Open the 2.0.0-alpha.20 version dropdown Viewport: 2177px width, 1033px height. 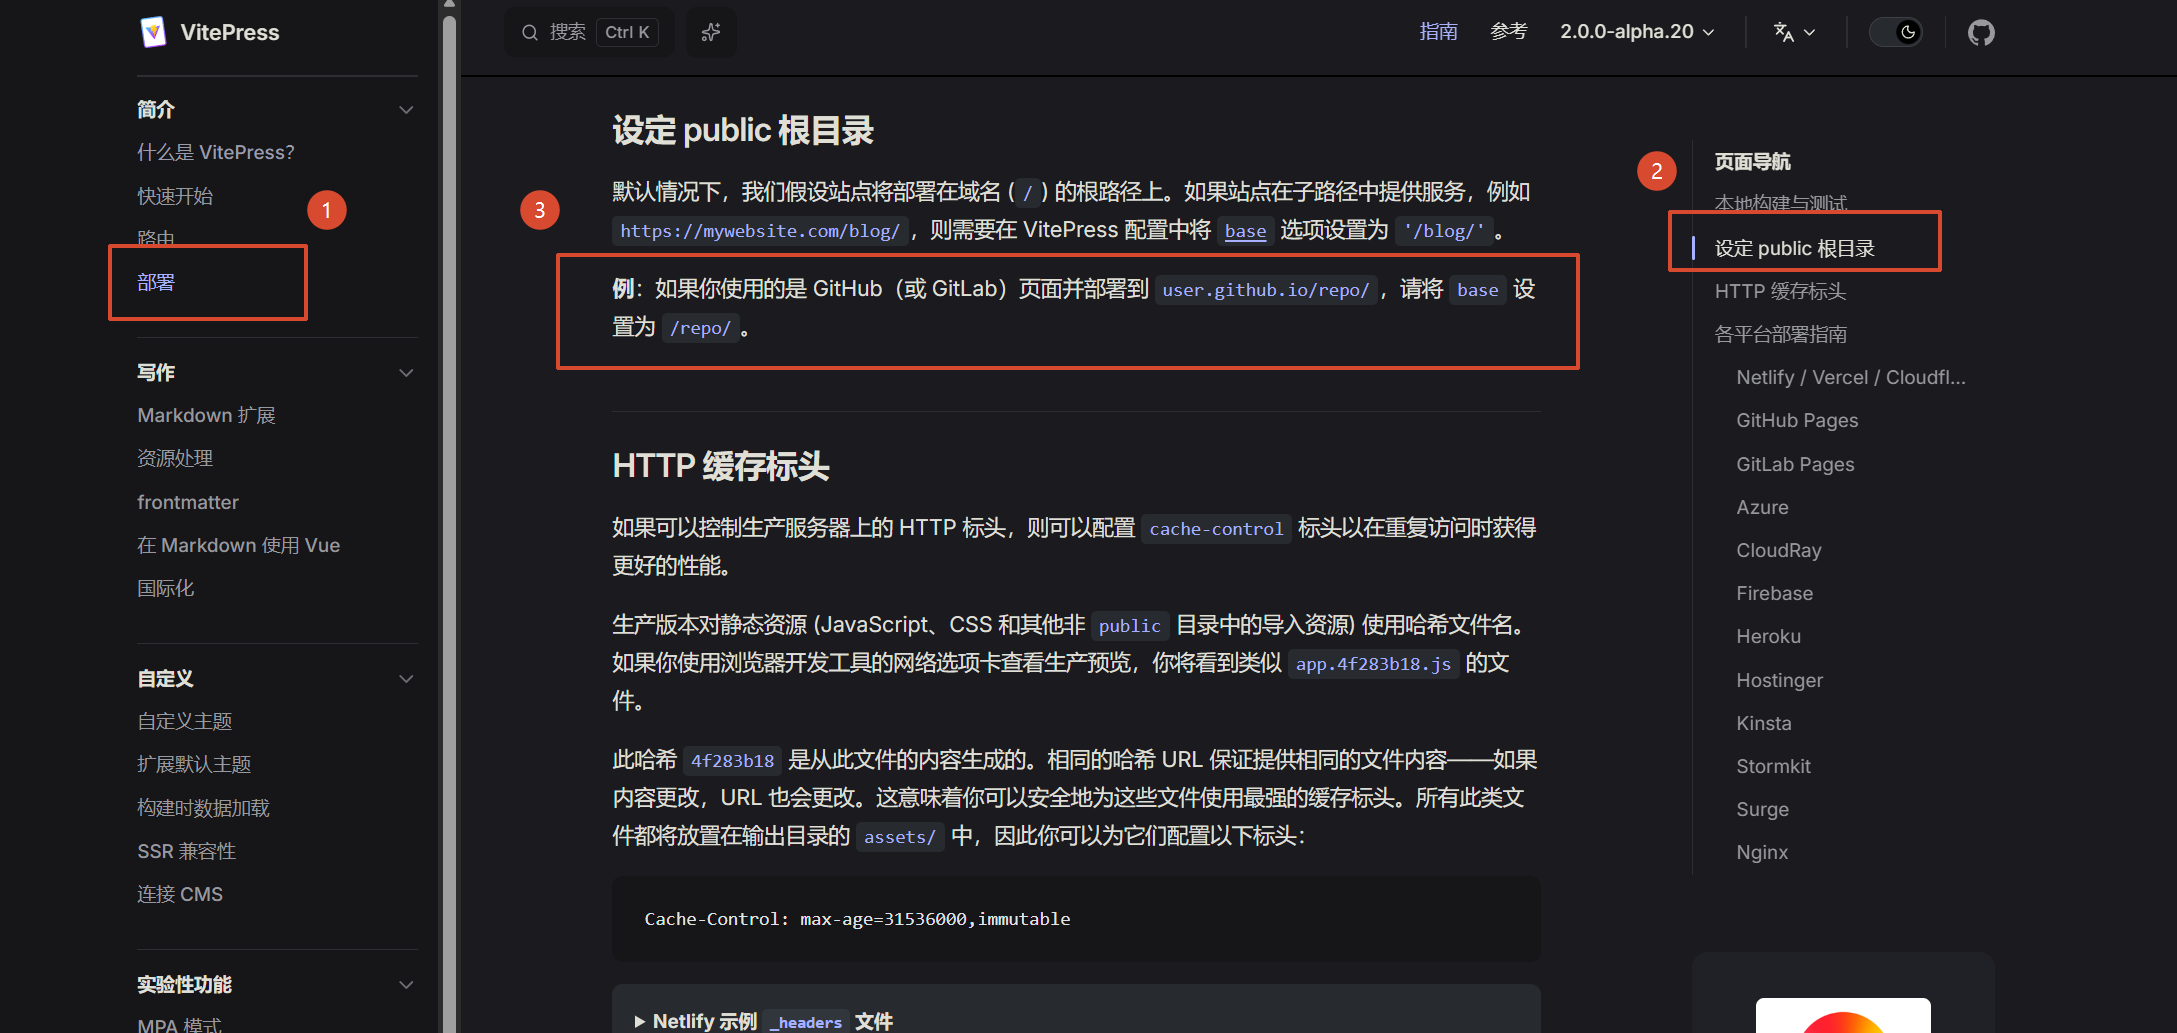coord(1638,32)
